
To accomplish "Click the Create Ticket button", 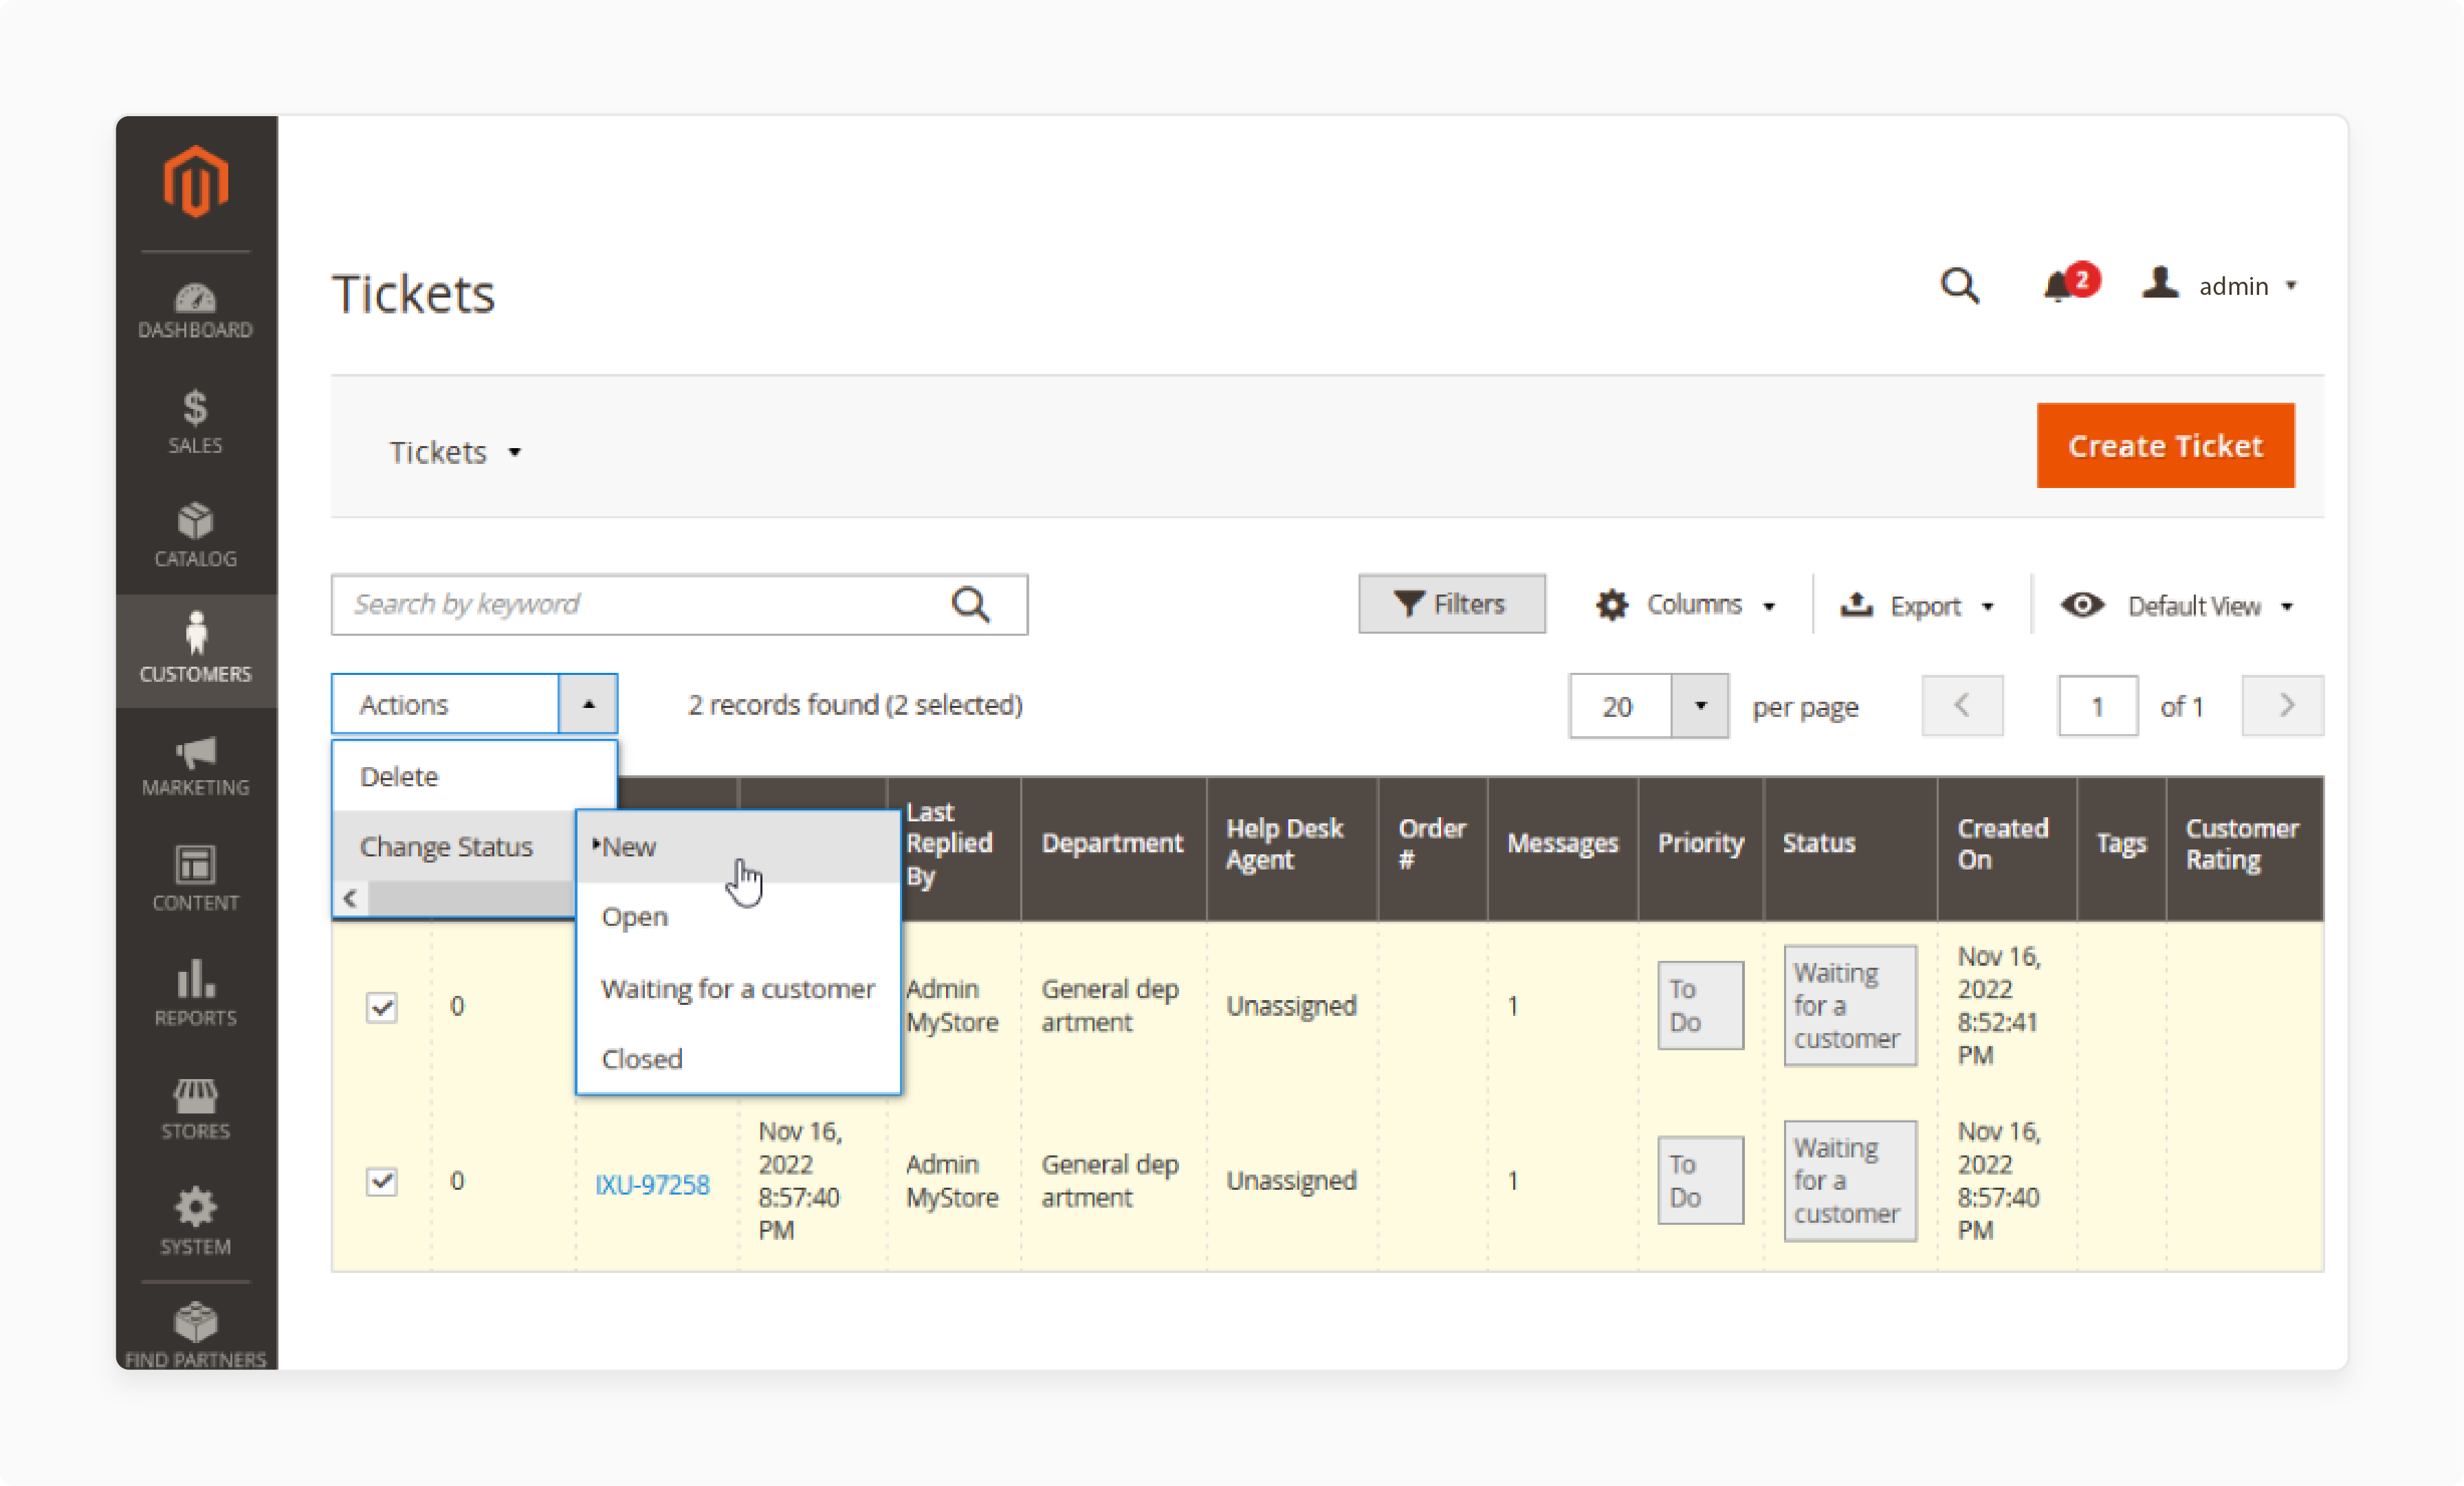I will click(2163, 443).
